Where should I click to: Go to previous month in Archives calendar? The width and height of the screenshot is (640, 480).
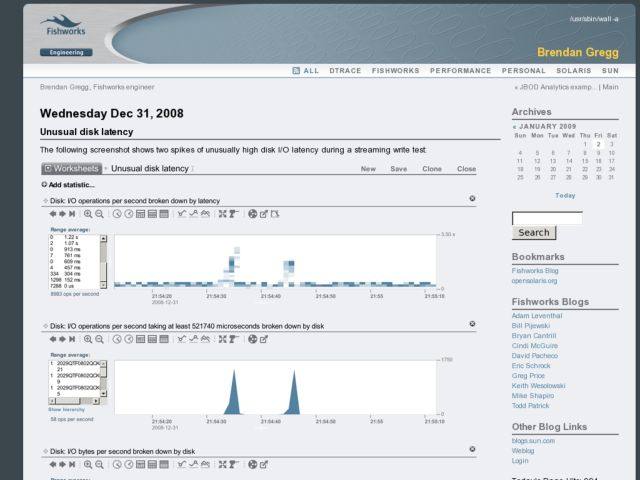point(515,127)
